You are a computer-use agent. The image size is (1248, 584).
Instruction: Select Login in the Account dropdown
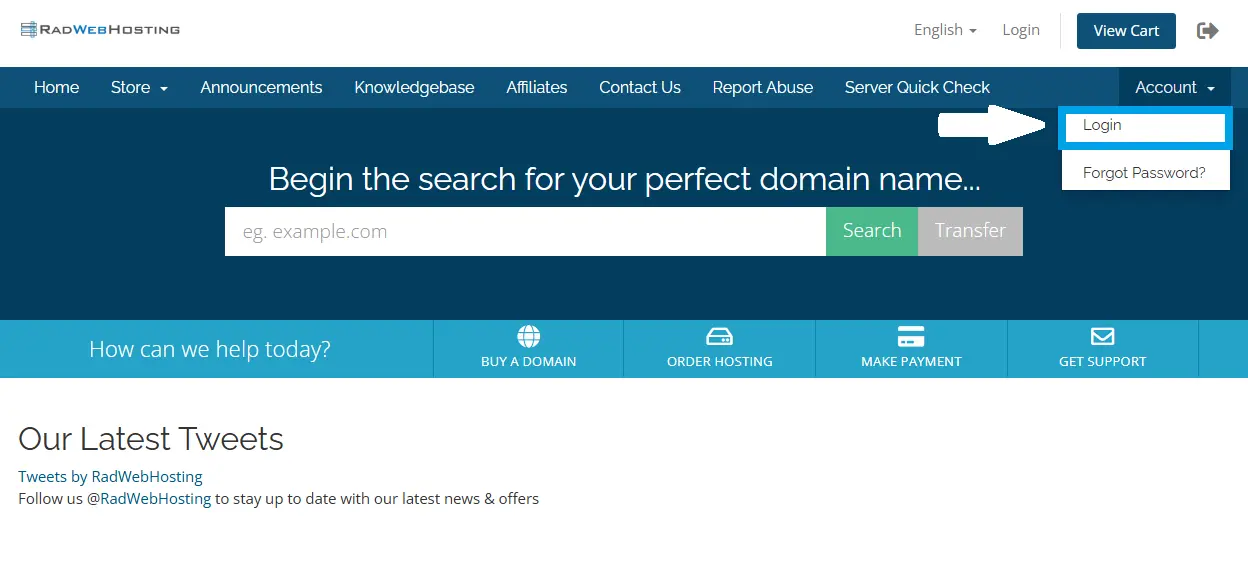pyautogui.click(x=1146, y=126)
